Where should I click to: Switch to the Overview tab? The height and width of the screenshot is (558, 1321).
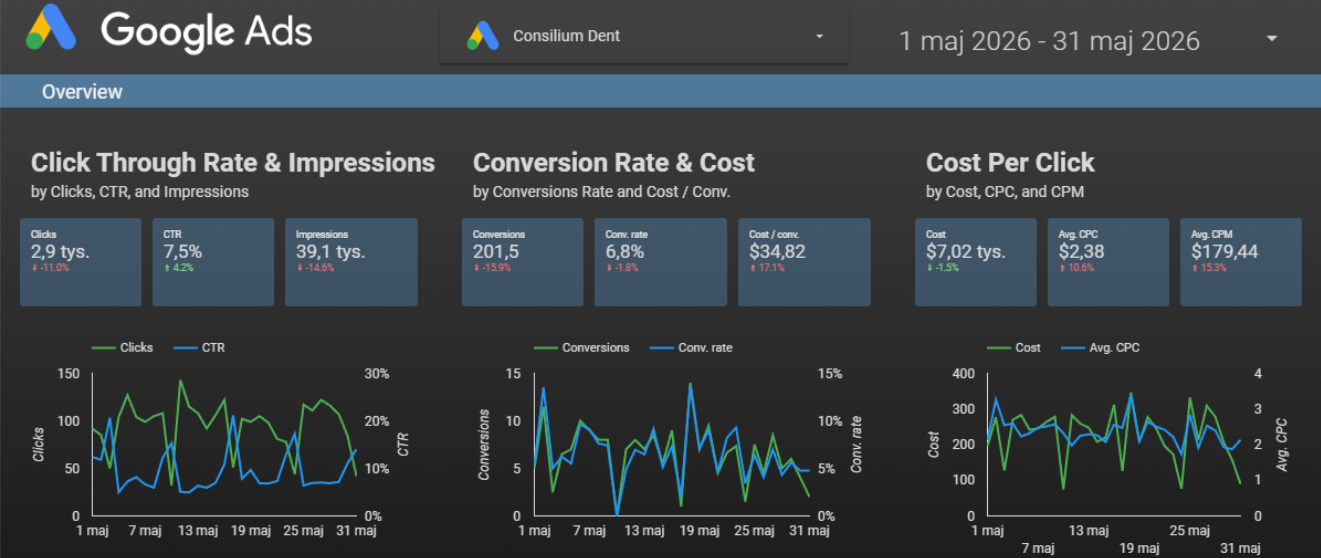click(x=82, y=92)
